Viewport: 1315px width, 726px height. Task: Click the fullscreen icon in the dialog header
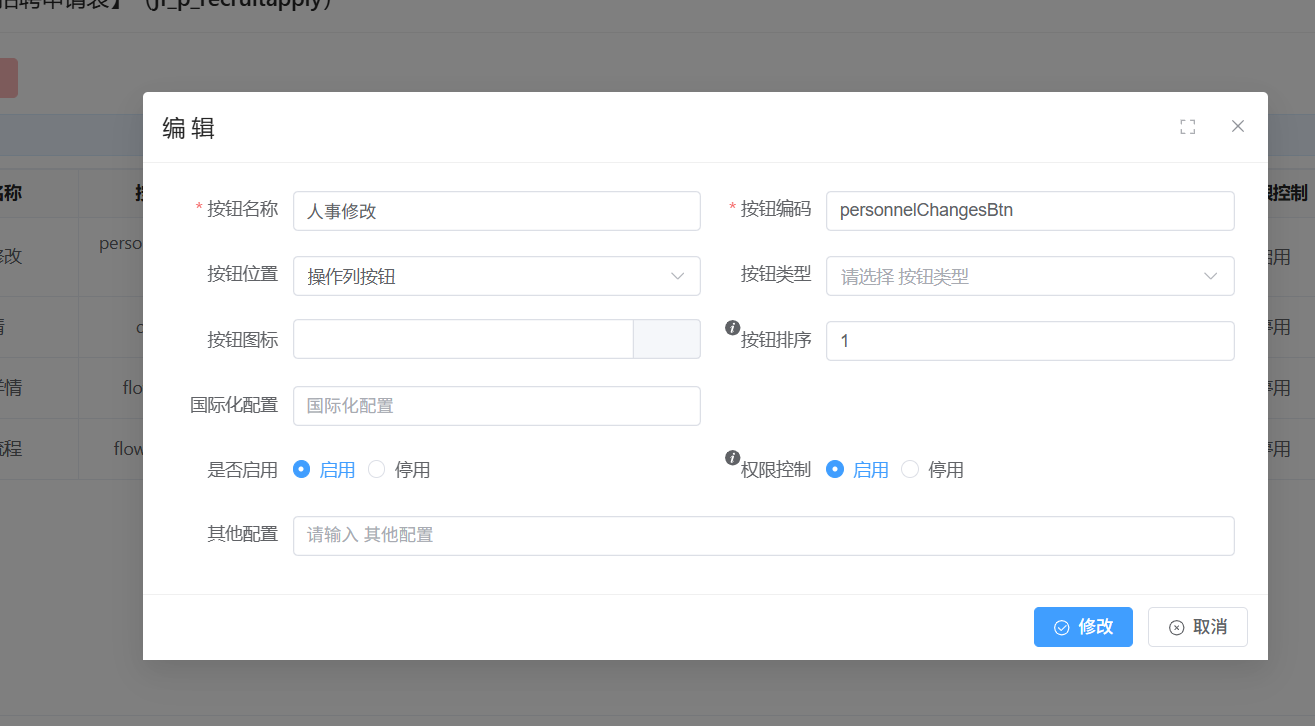pos(1187,127)
